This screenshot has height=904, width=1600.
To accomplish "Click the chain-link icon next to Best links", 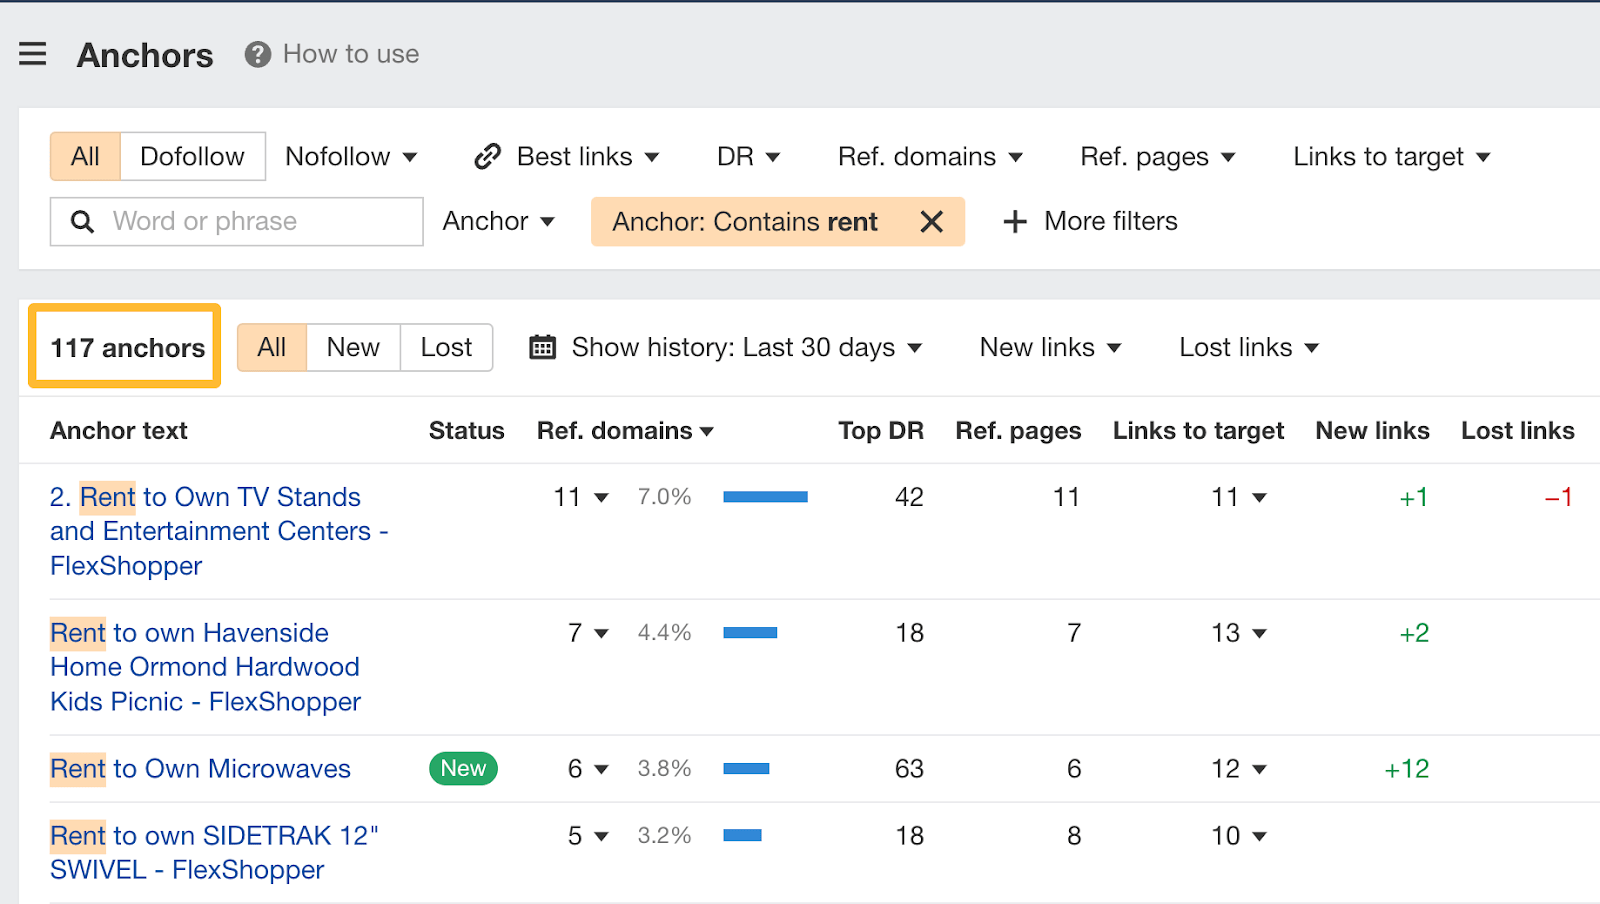I will click(x=486, y=156).
